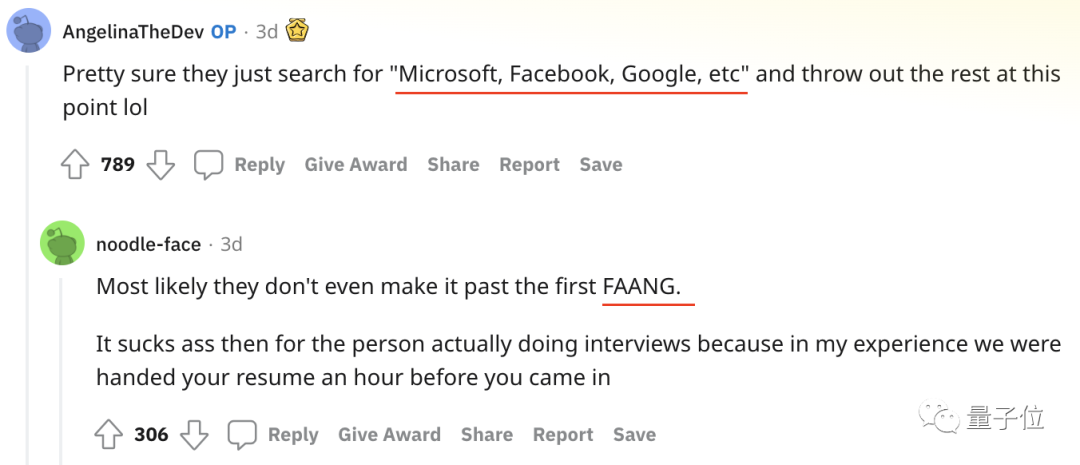Click noodle-face's green avatar icon

click(62, 243)
